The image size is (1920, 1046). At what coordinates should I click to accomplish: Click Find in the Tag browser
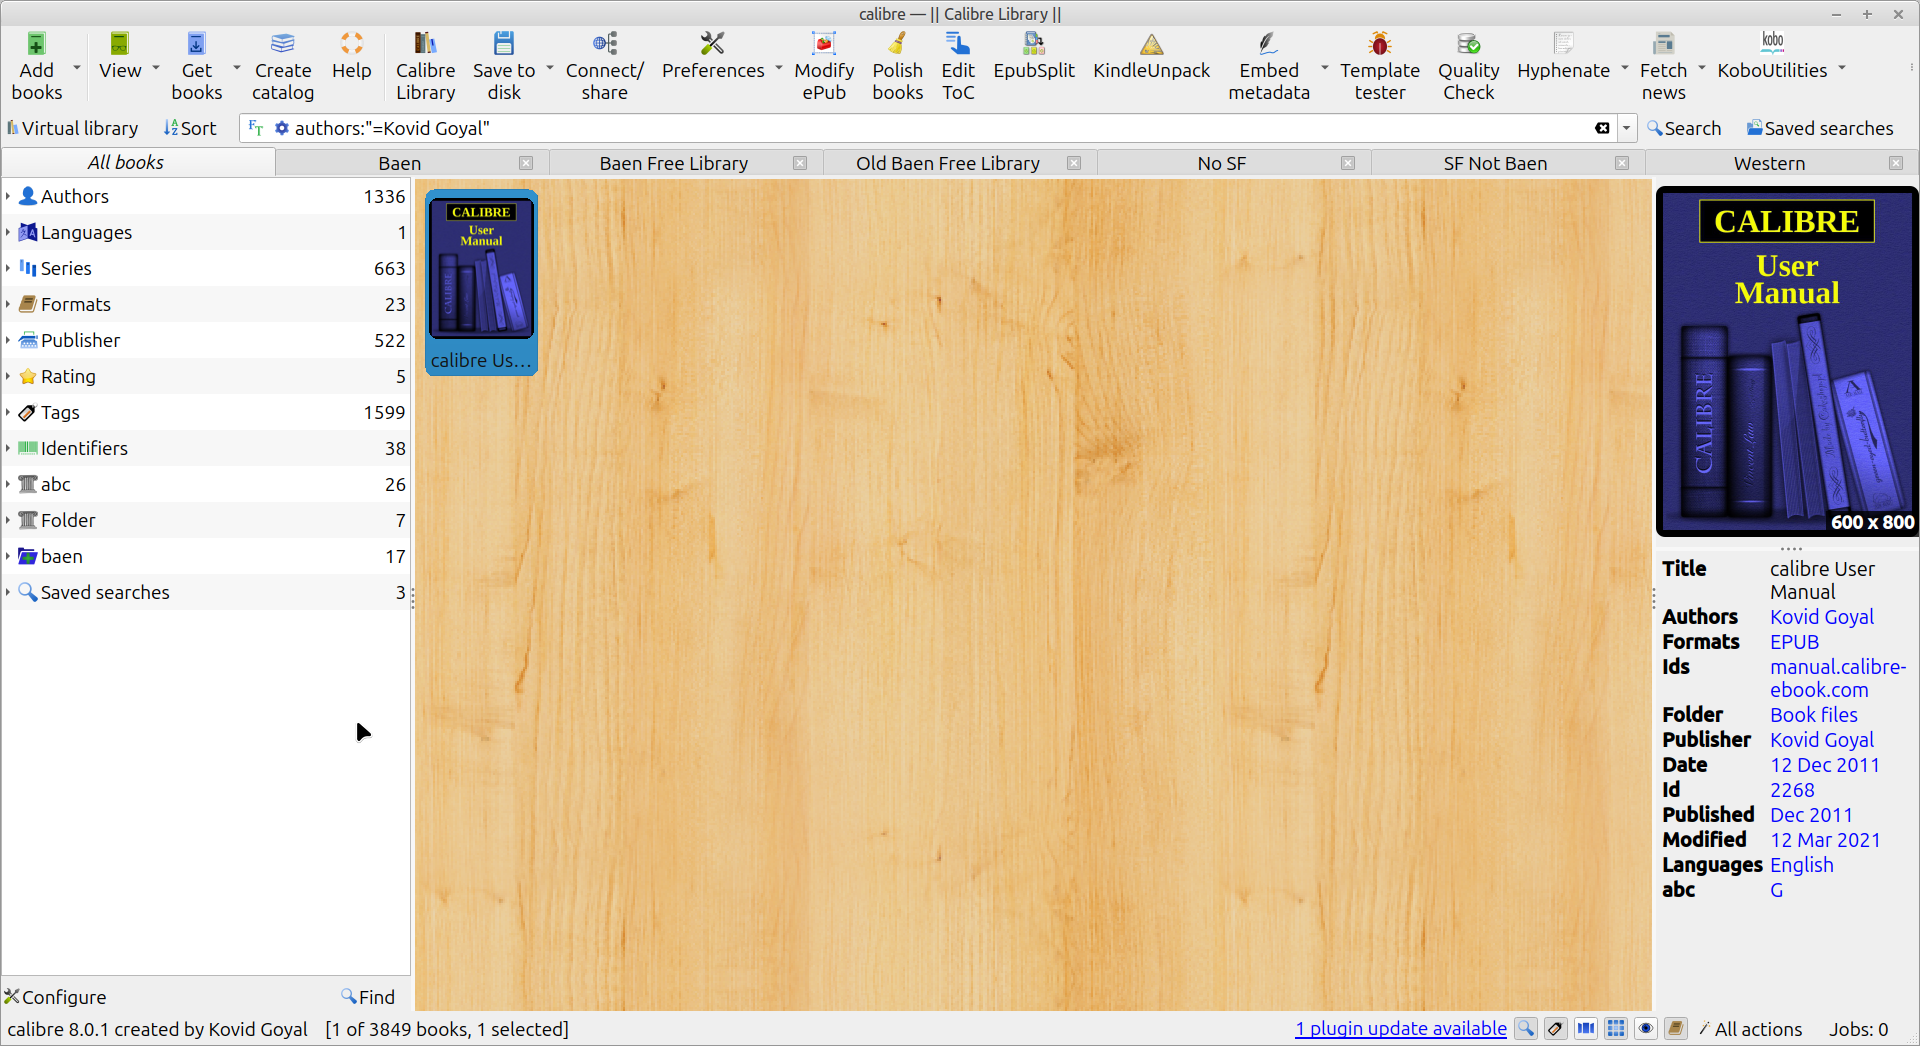click(x=368, y=997)
